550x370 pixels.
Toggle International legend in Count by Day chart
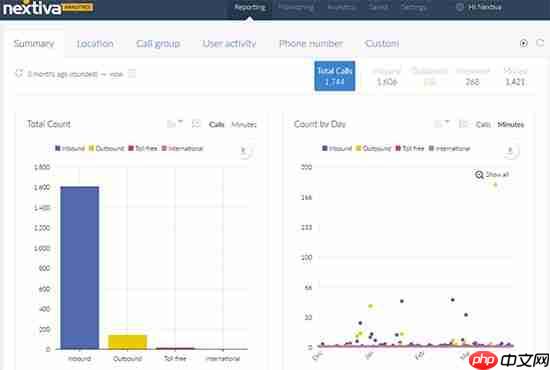449,148
